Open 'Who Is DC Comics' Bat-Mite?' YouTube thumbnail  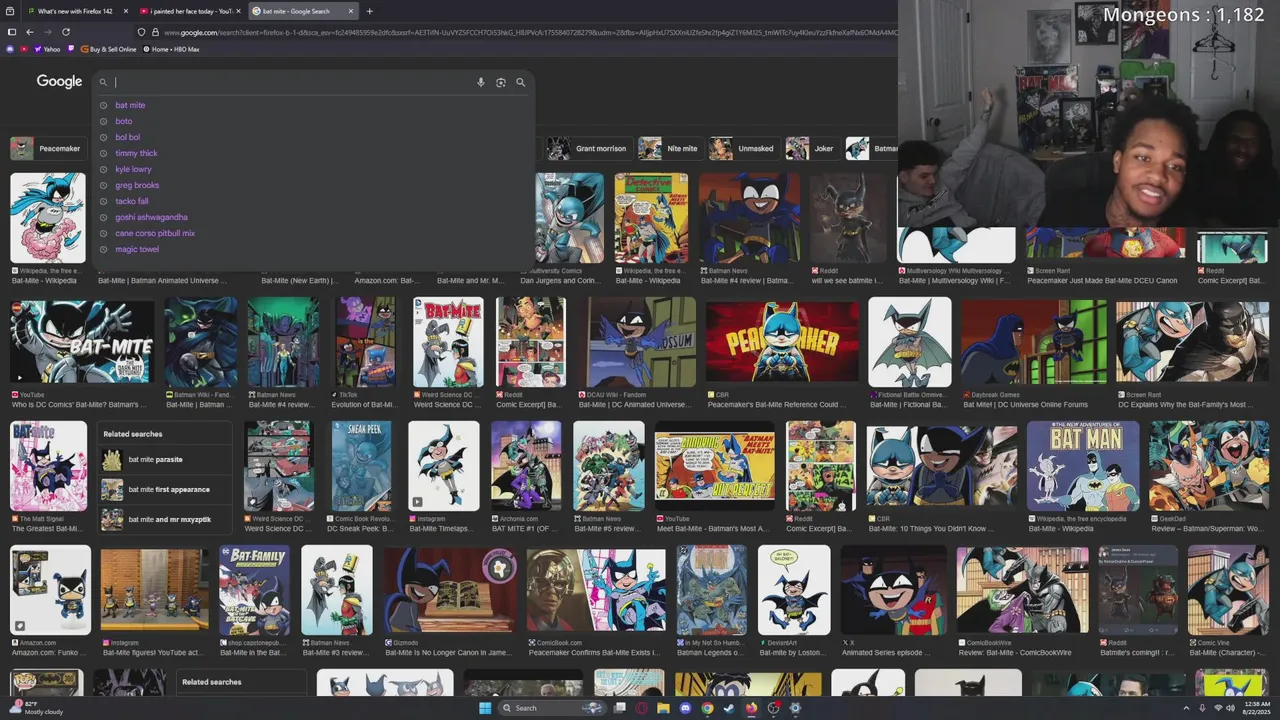[x=82, y=342]
